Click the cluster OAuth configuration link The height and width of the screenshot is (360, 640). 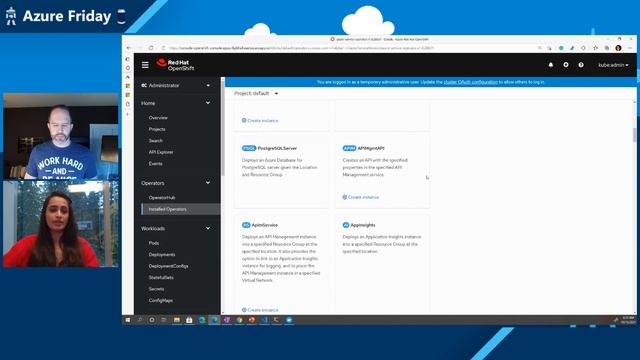pos(471,82)
